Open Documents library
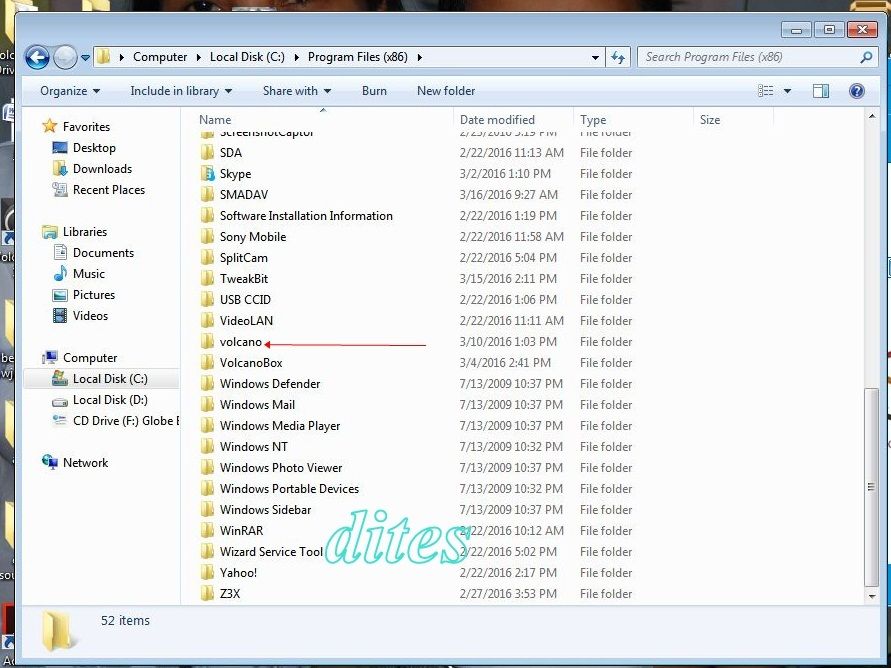The image size is (891, 668). [x=103, y=253]
